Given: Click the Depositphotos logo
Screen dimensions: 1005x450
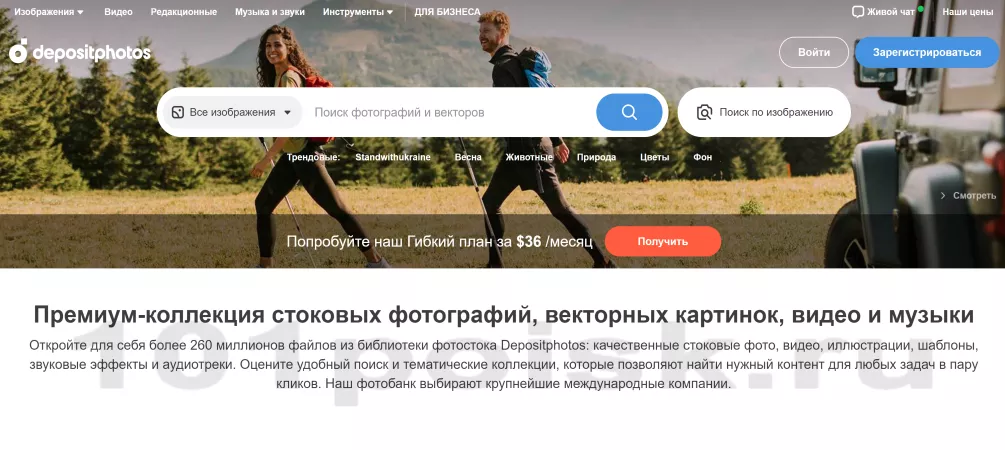Looking at the screenshot, I should click(x=80, y=52).
